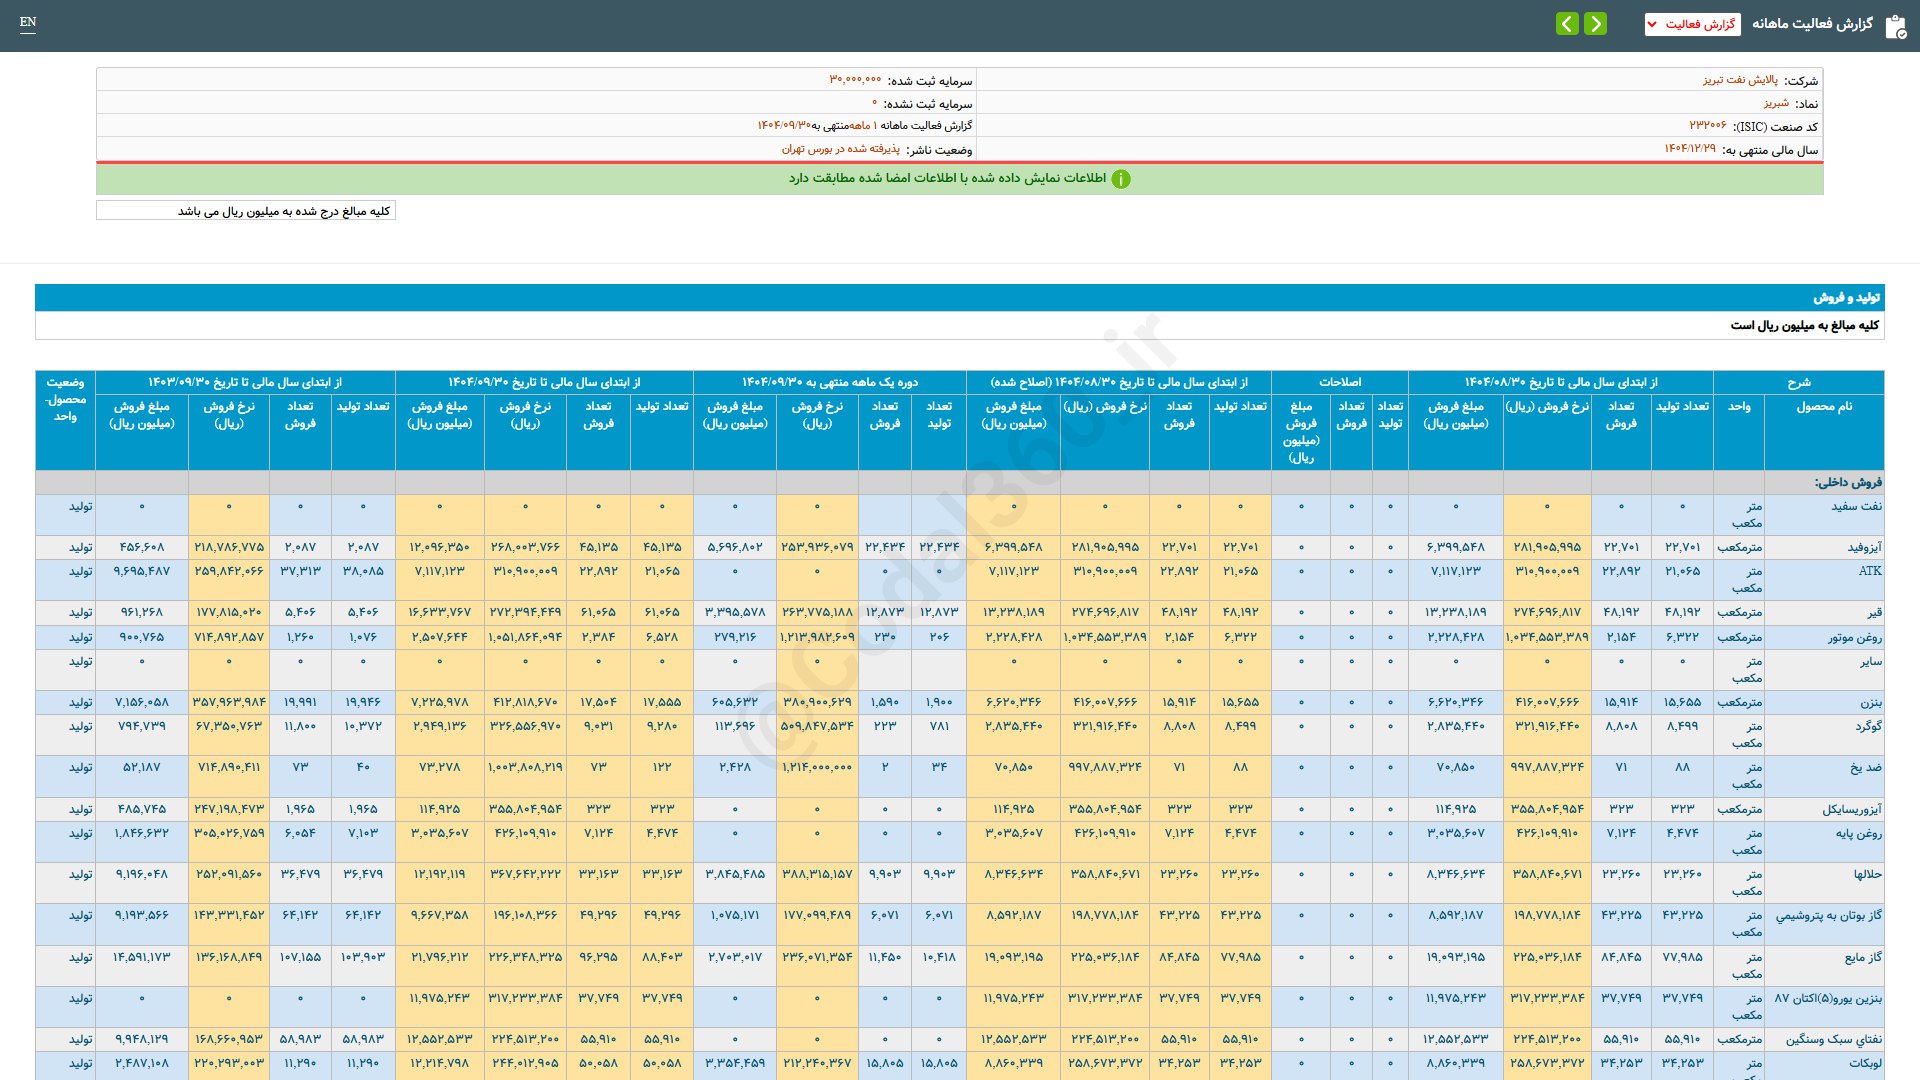
Task: Click the clipboard report icon in header
Action: click(x=1895, y=26)
